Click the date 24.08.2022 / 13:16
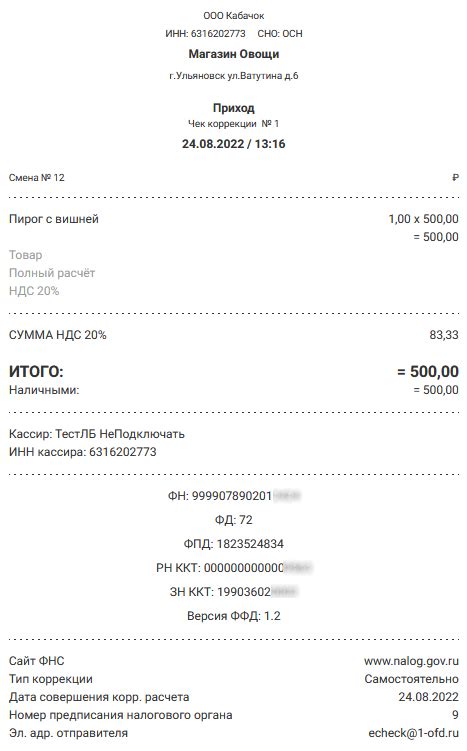The height and width of the screenshot is (751, 467). 234,144
